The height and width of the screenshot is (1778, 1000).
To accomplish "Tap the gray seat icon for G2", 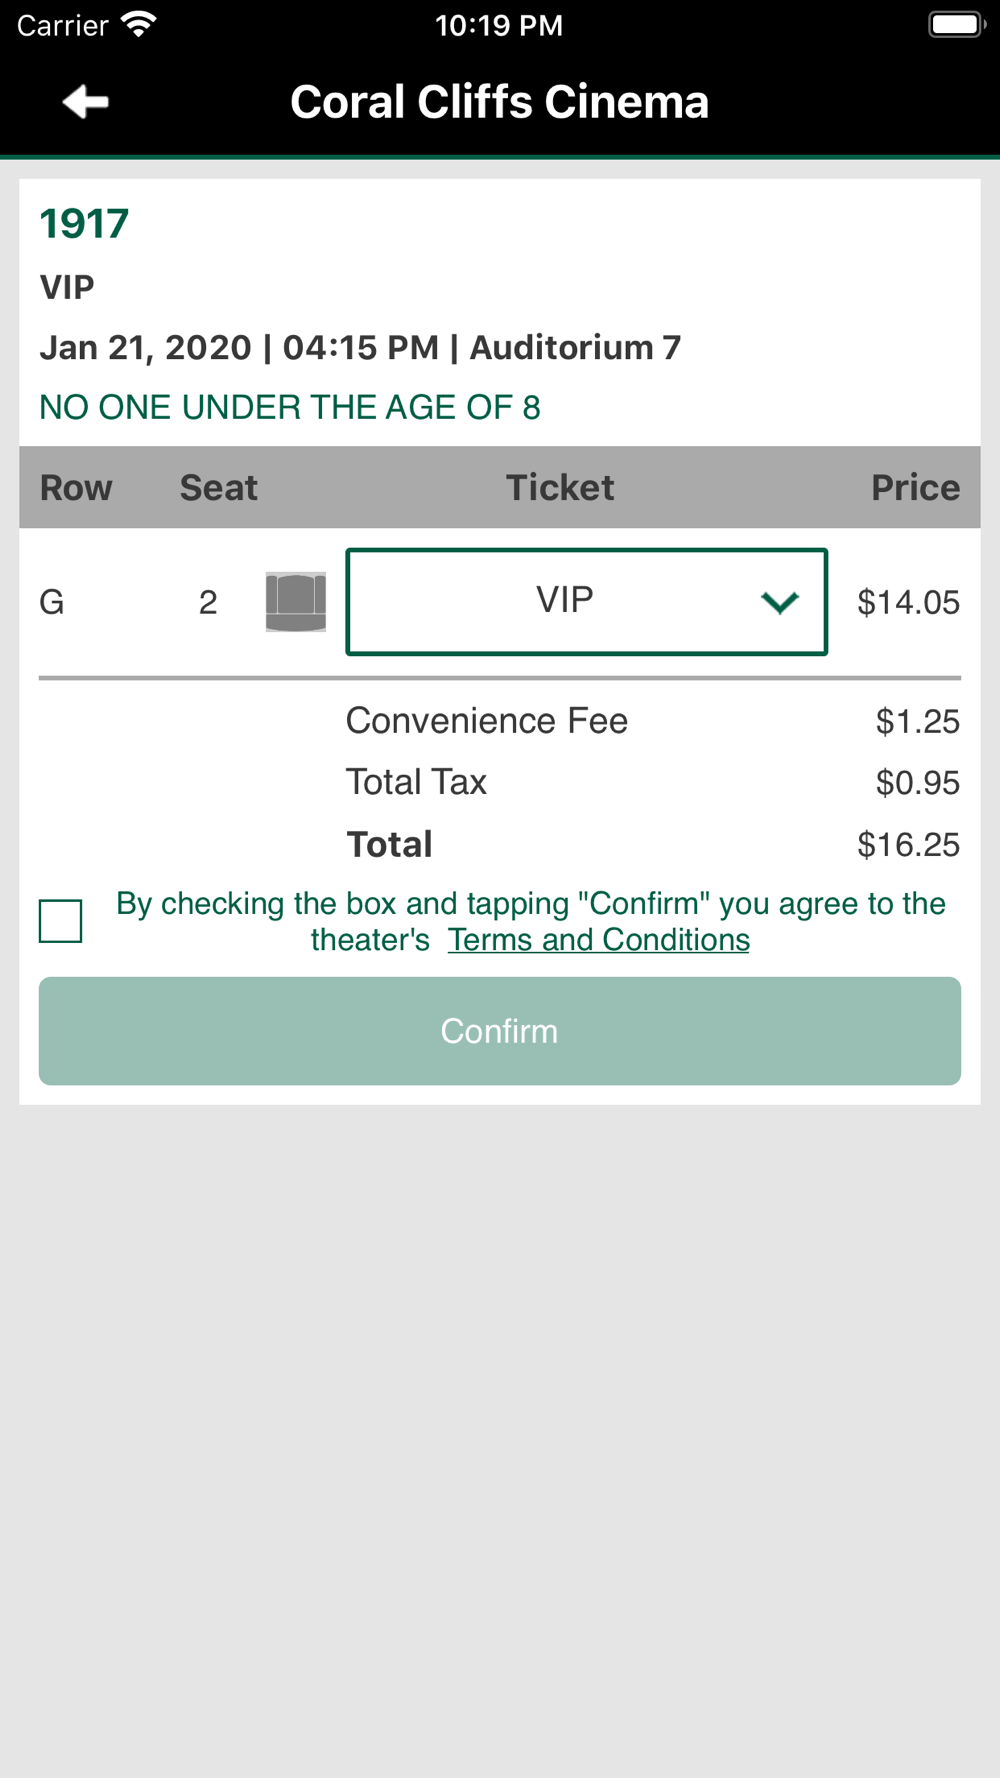I will [296, 602].
